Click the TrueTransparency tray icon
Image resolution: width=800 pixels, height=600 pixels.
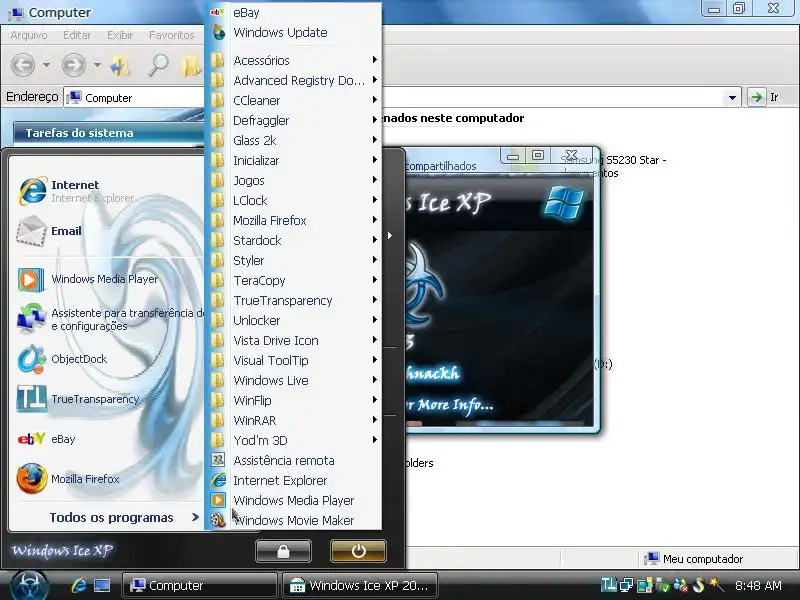click(x=608, y=585)
